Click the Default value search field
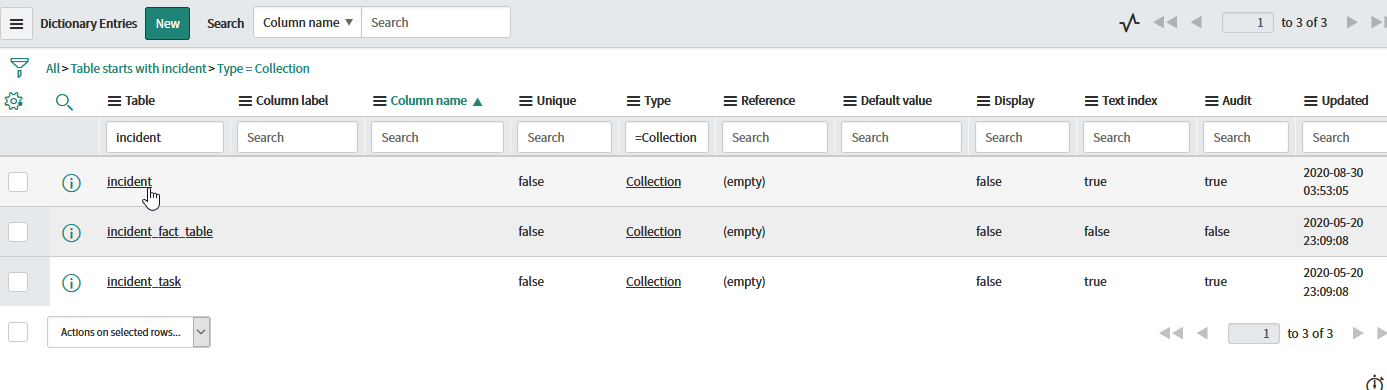The image size is (1387, 390). point(901,137)
